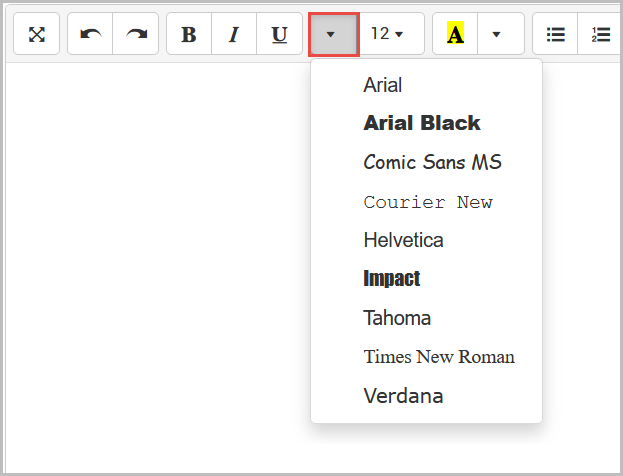
Task: Choose Arial Black font
Action: tap(426, 123)
